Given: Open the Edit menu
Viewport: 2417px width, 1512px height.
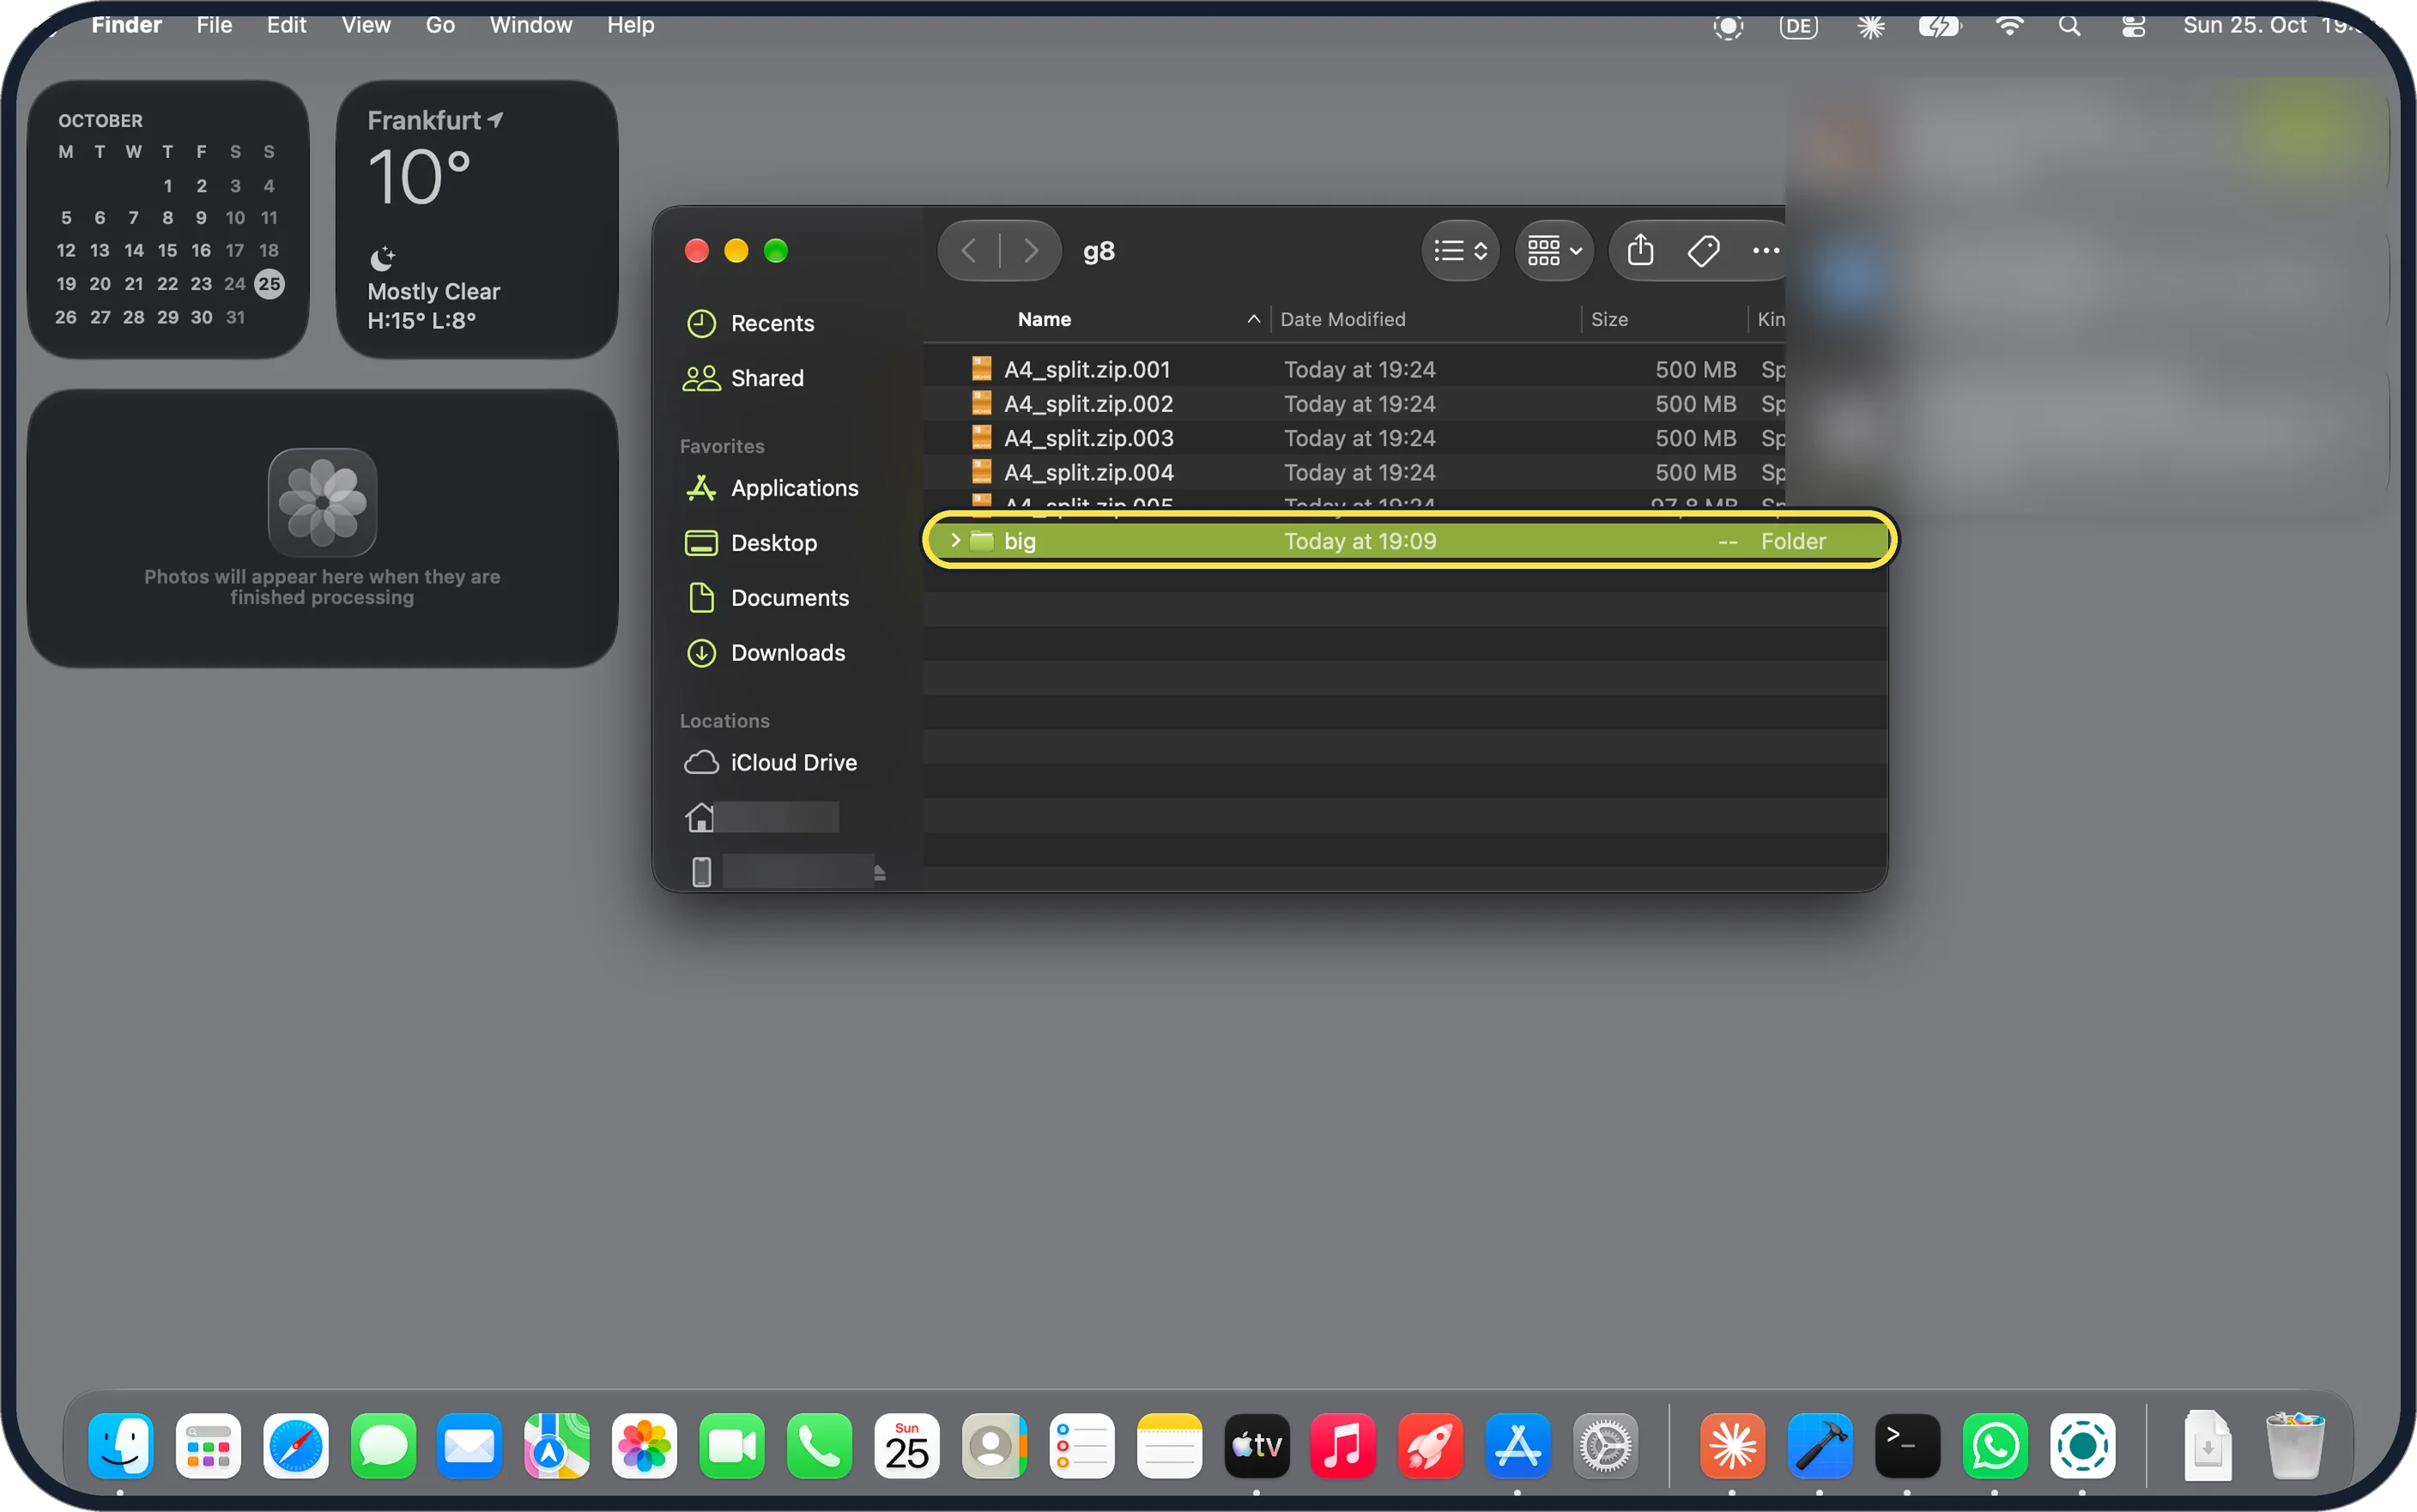Looking at the screenshot, I should 286,25.
